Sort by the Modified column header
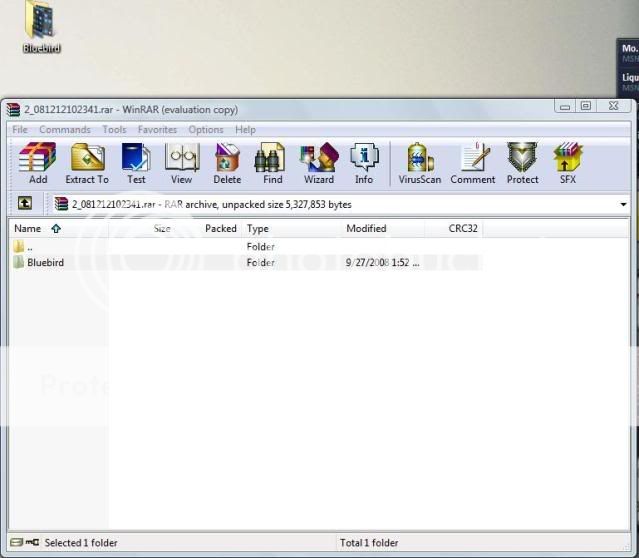 pyautogui.click(x=383, y=228)
